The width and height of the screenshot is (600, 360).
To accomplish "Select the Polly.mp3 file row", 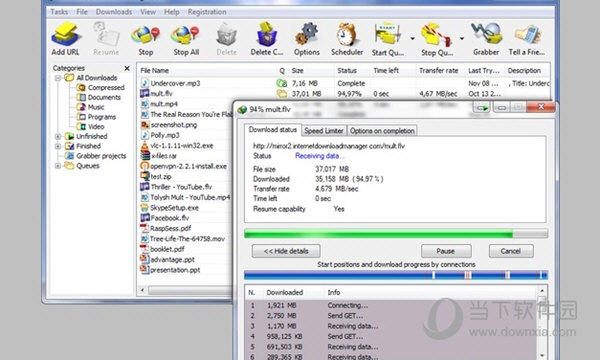I will (x=185, y=135).
